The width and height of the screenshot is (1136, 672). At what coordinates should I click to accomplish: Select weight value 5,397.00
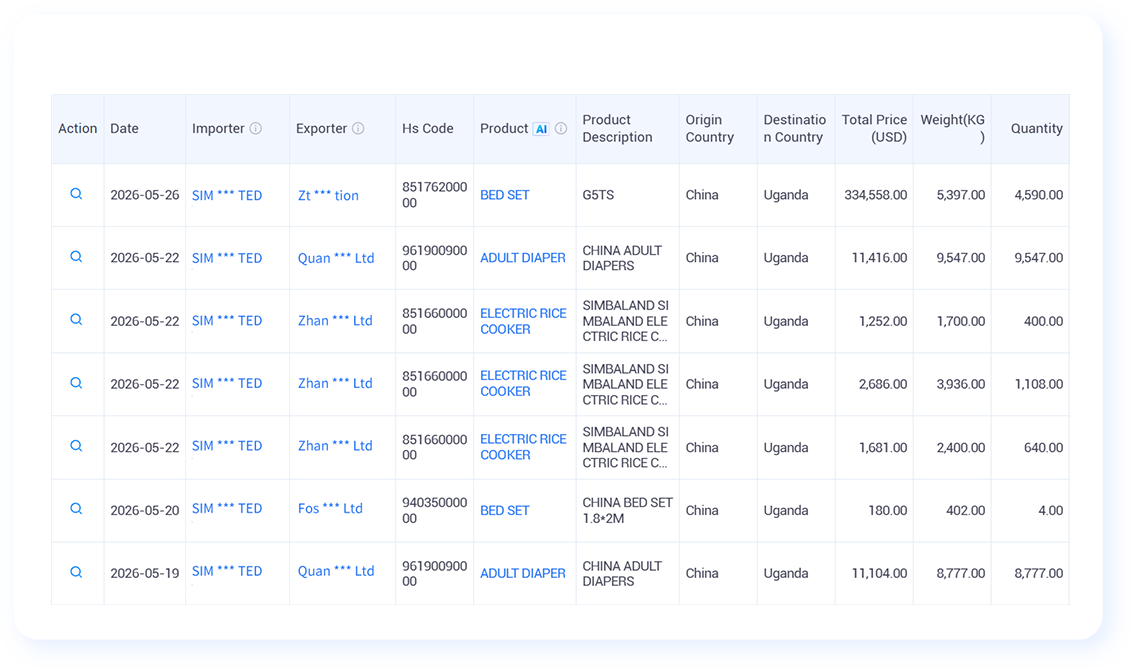coord(961,196)
